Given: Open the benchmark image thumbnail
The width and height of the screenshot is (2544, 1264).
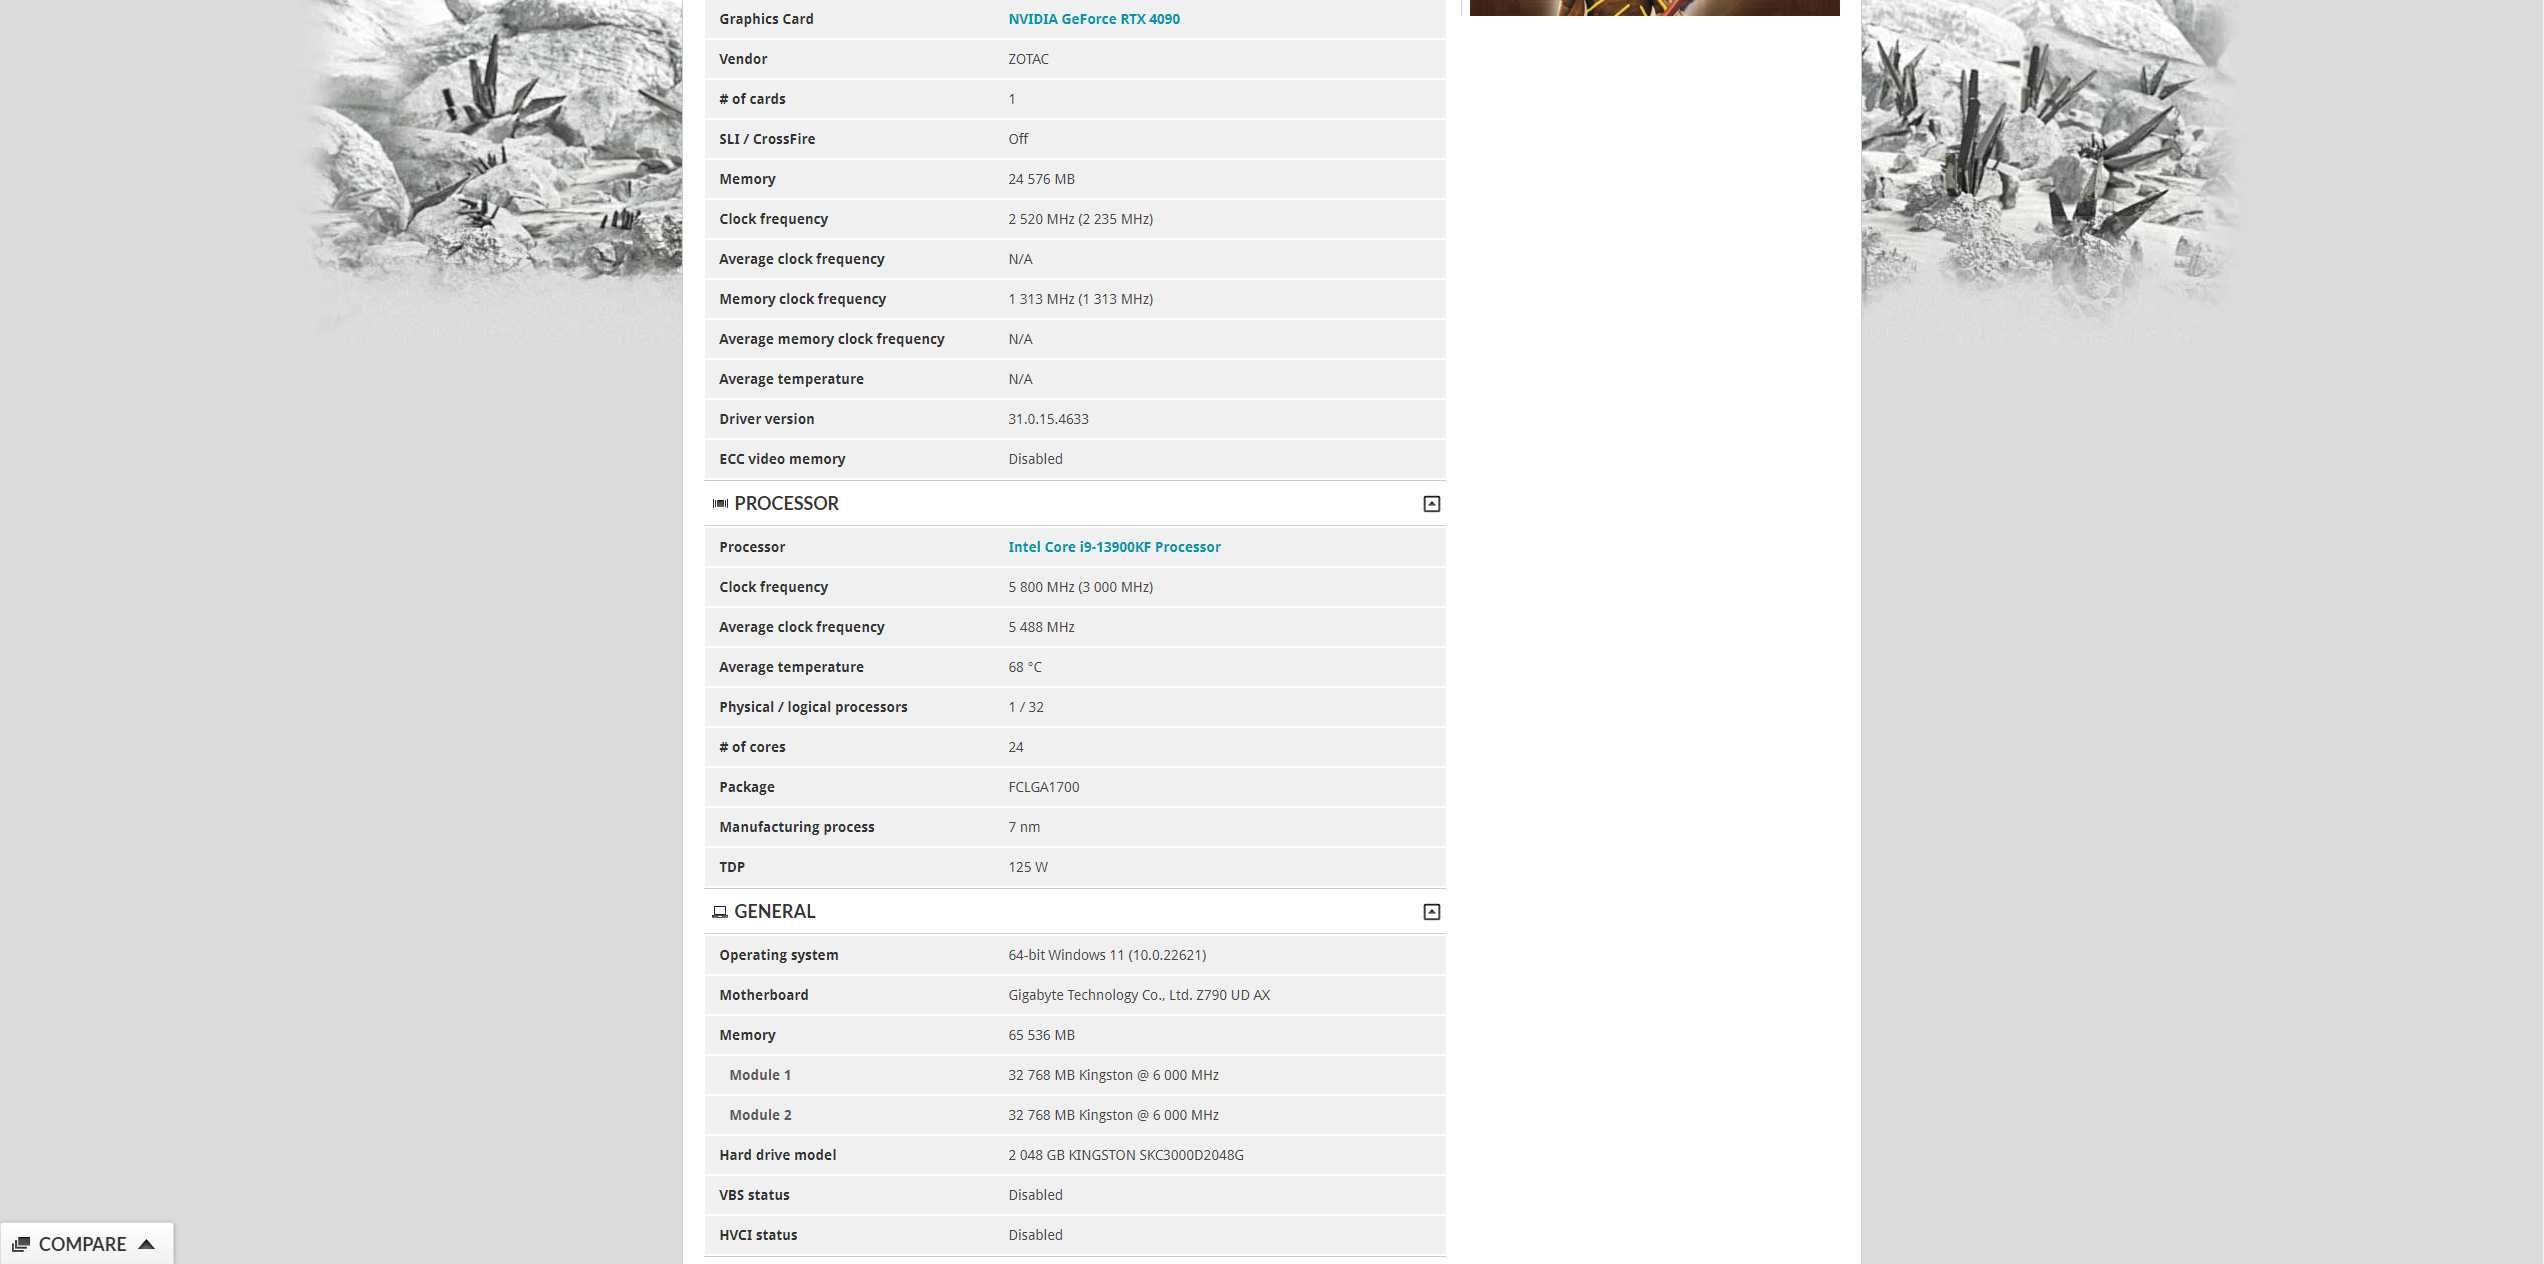Looking at the screenshot, I should pyautogui.click(x=1654, y=8).
